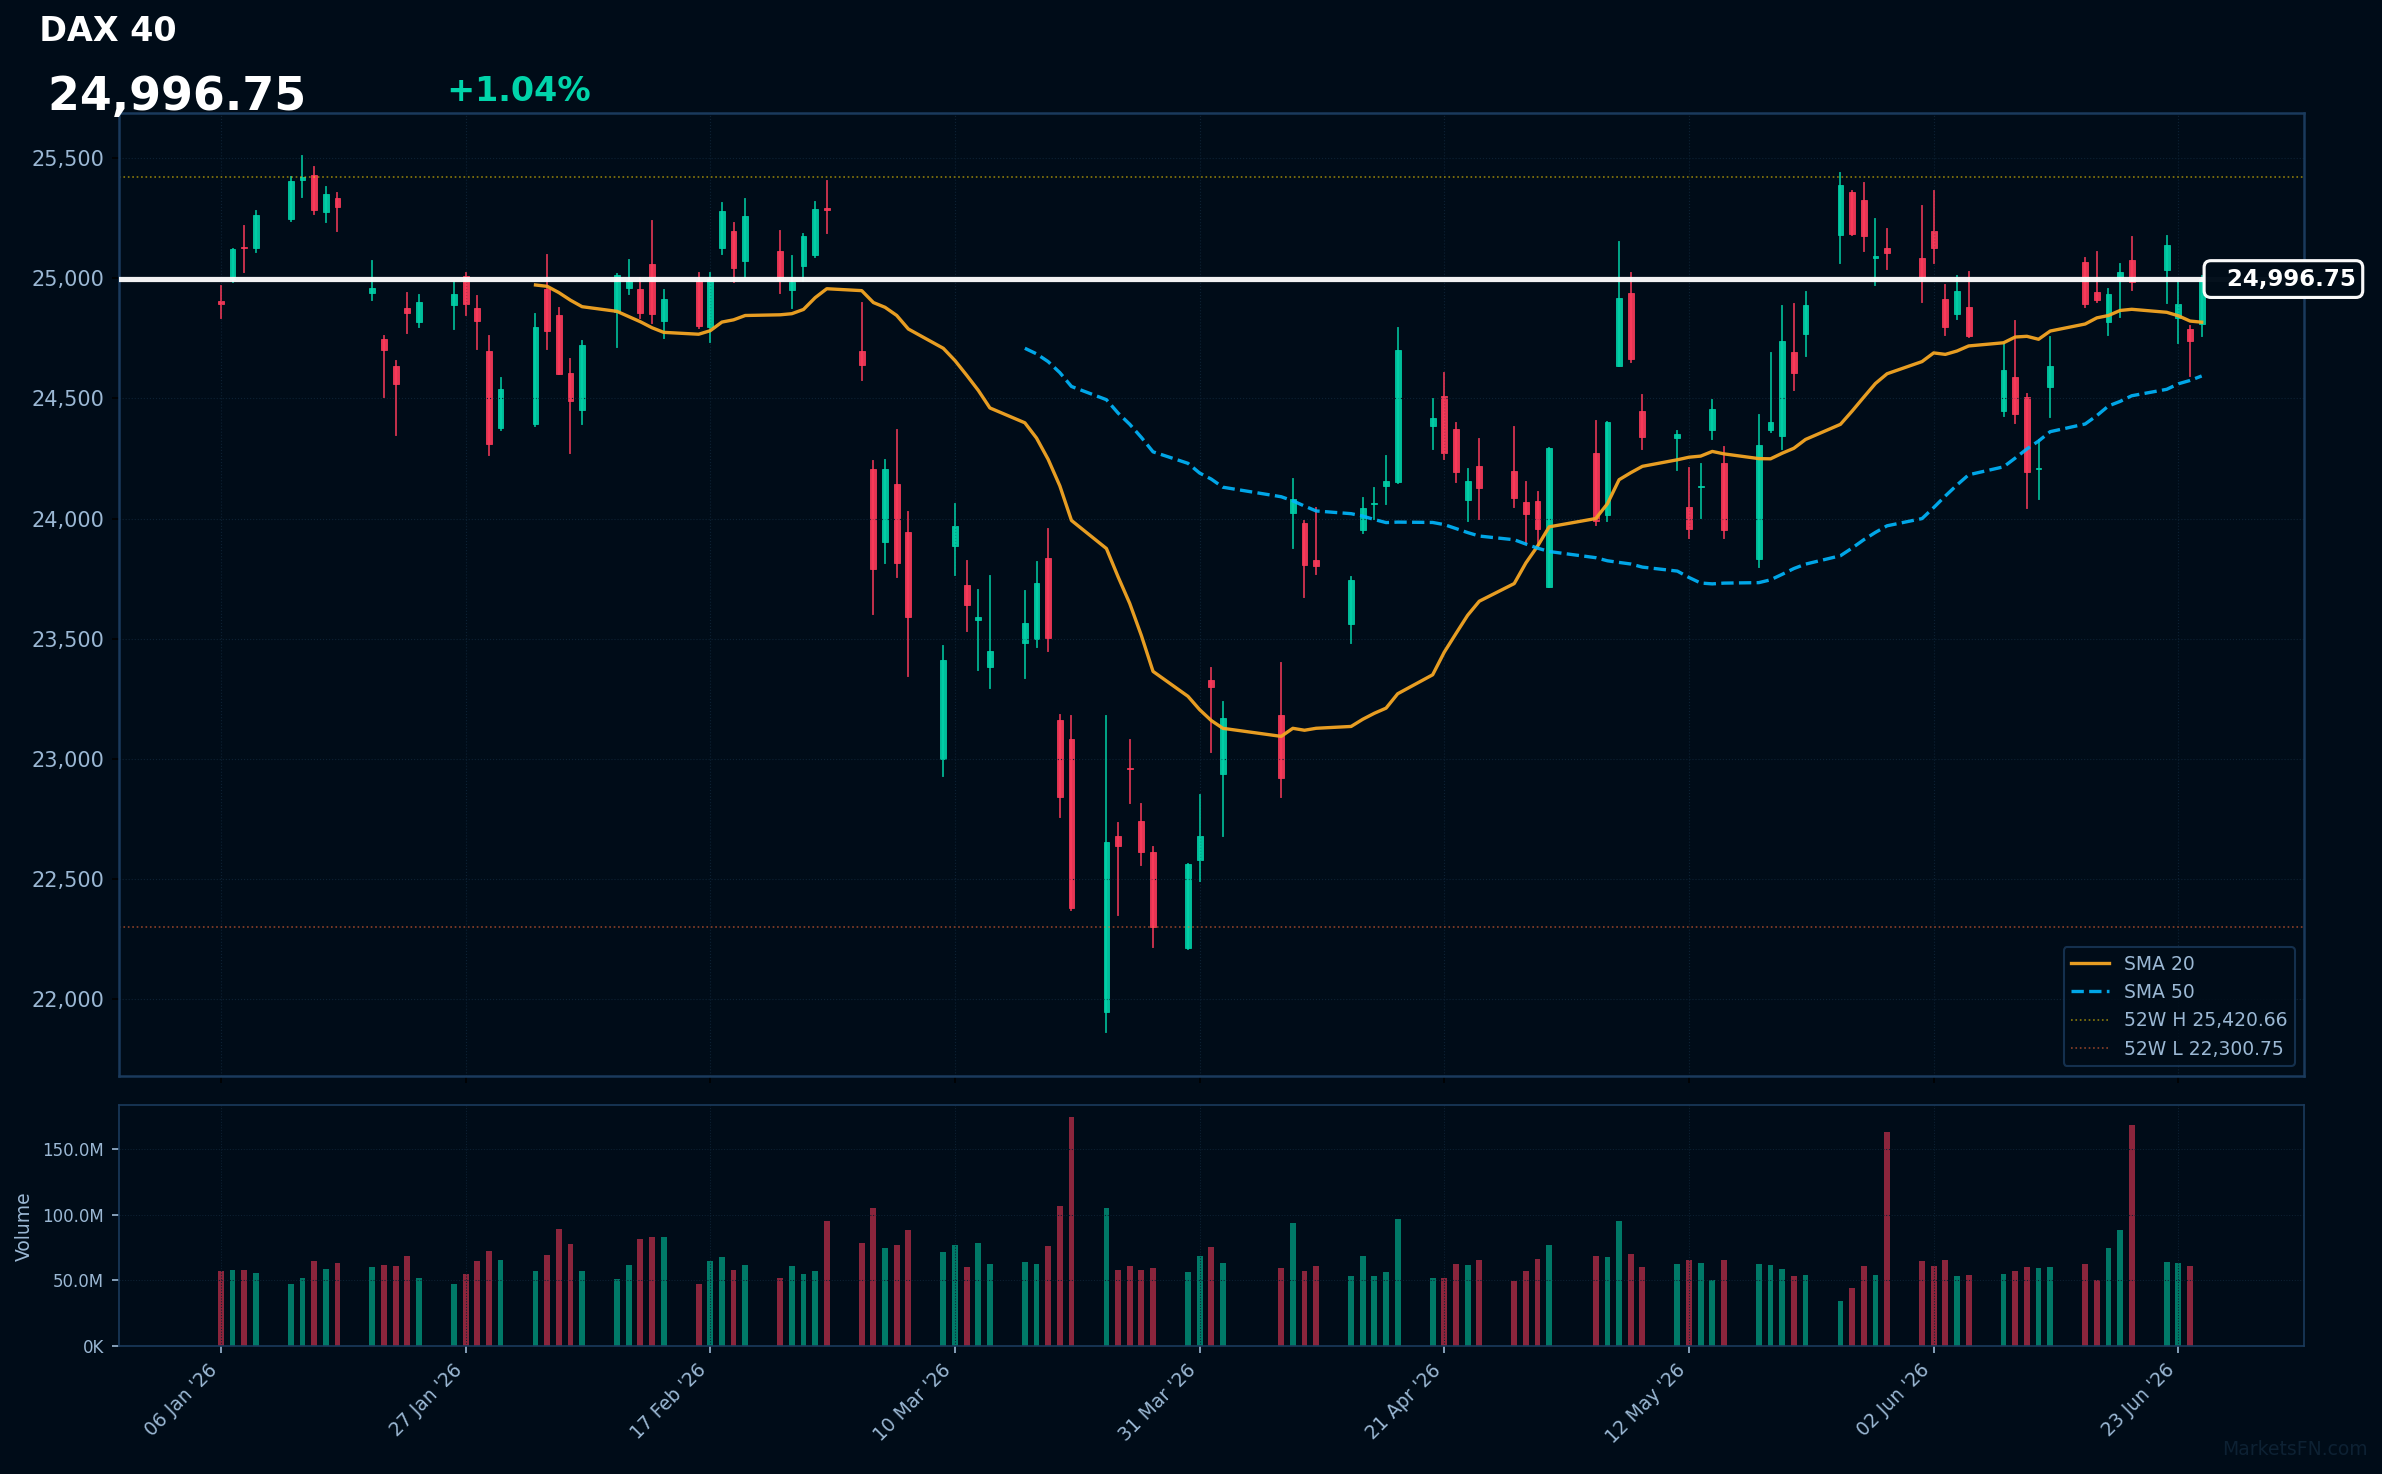Click the 24,500 y-axis label
Viewport: 2382px width, 1474px height.
68,398
